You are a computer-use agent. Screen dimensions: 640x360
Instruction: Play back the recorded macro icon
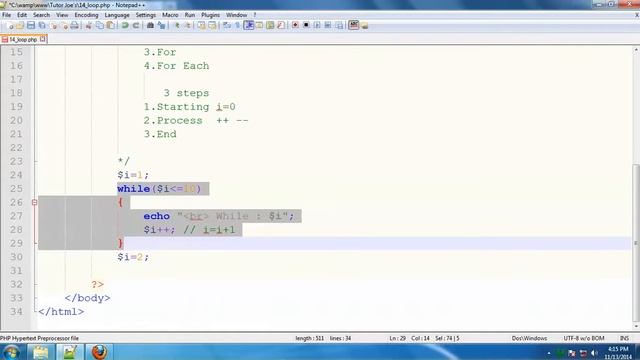tap(317, 25)
